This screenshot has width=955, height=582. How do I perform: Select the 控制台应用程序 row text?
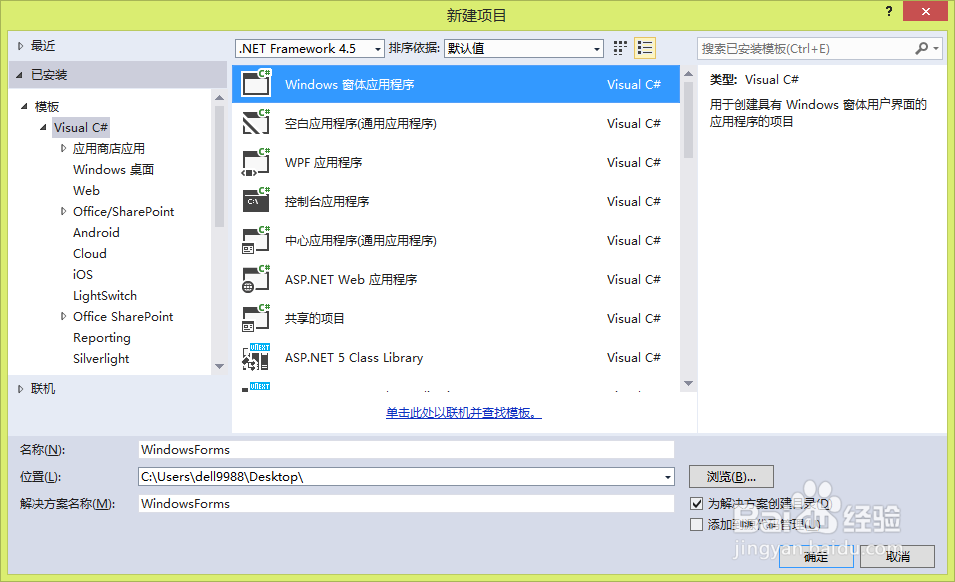click(326, 201)
